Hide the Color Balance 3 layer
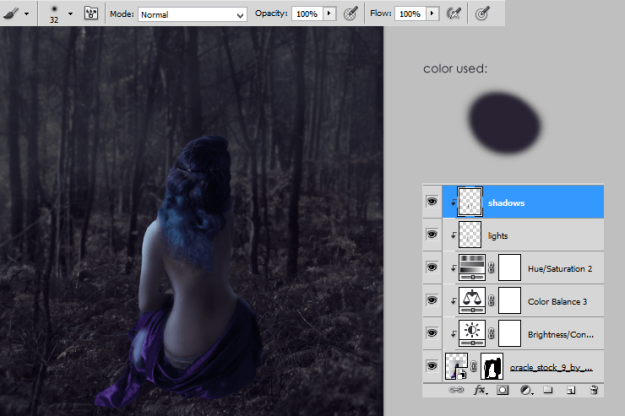The width and height of the screenshot is (625, 416). 432,300
